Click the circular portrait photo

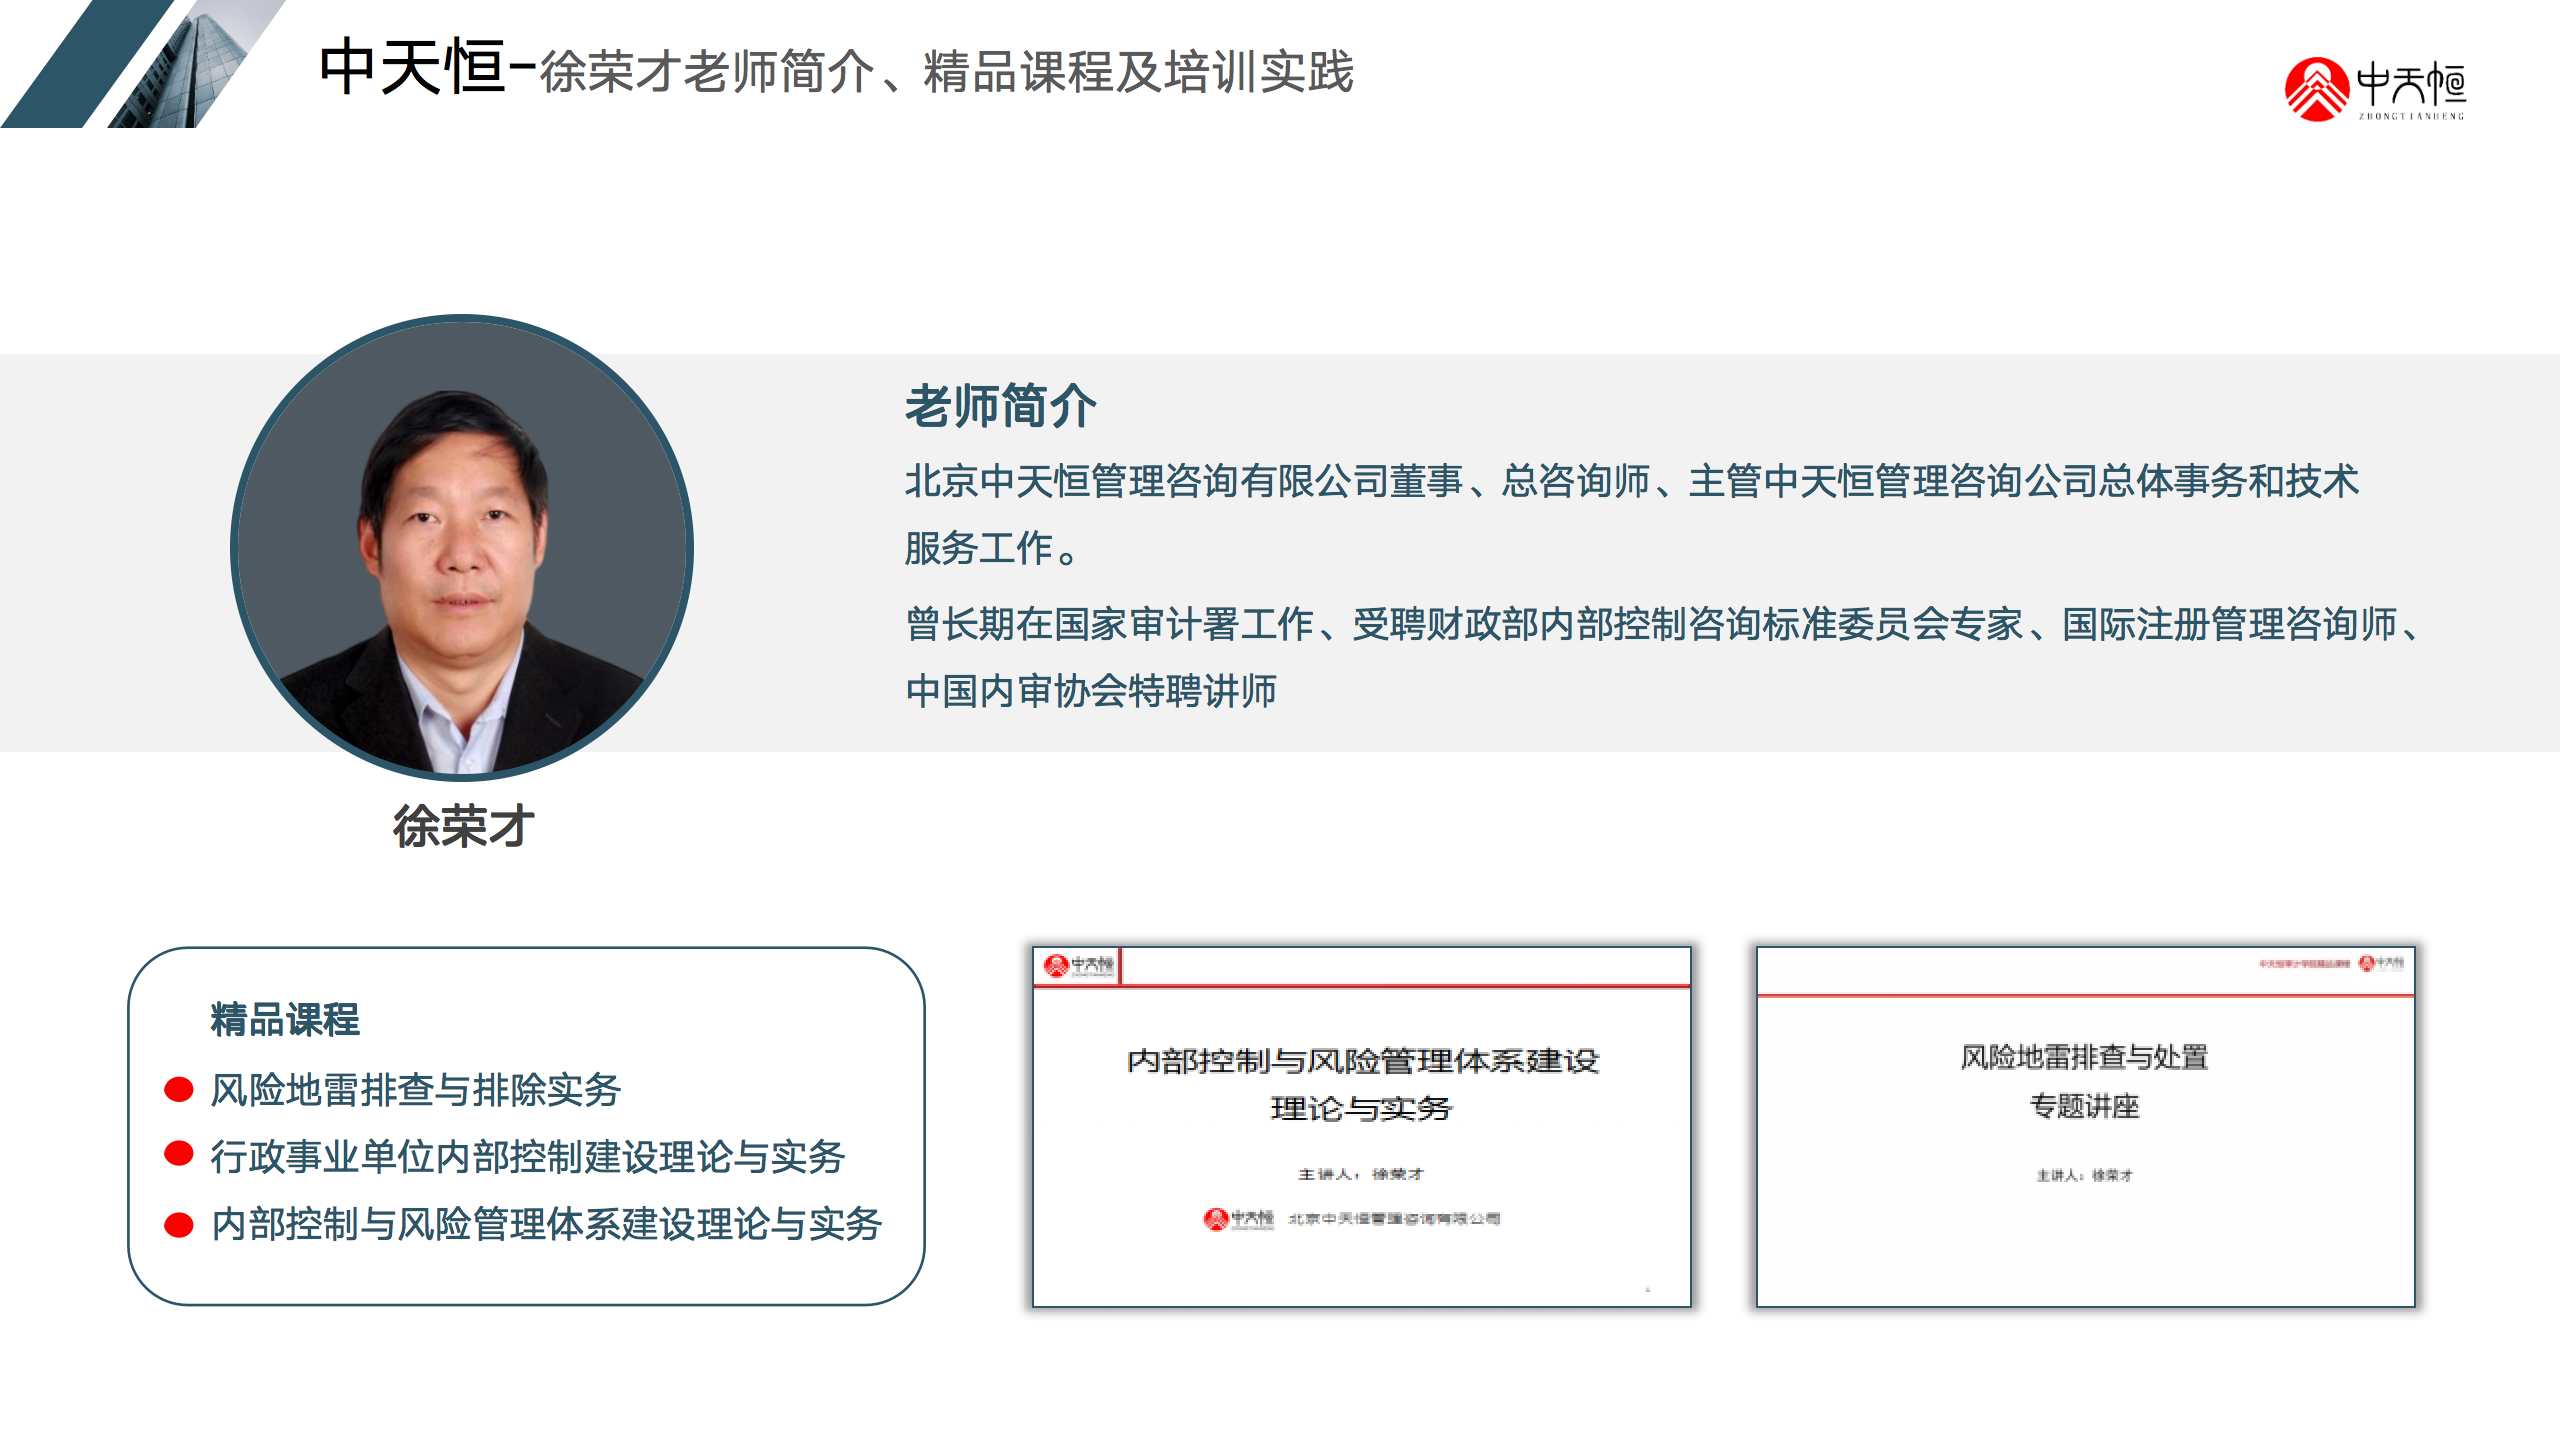[x=462, y=547]
